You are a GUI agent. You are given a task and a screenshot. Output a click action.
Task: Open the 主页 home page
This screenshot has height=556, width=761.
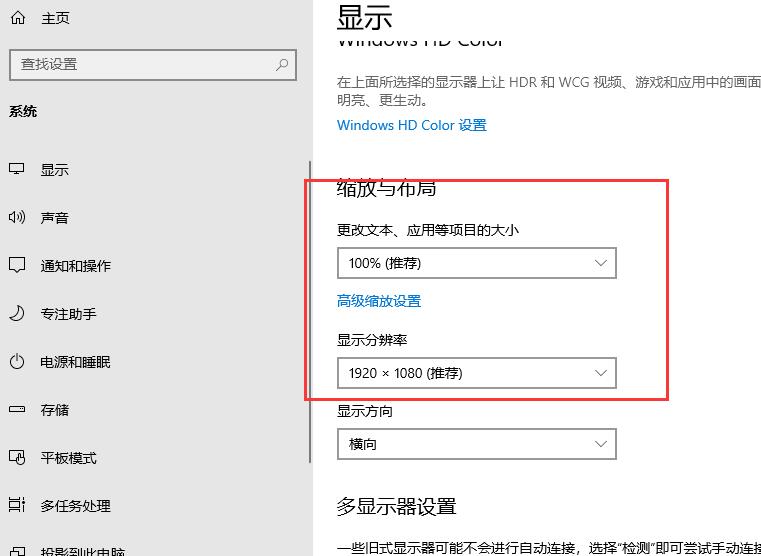click(55, 18)
